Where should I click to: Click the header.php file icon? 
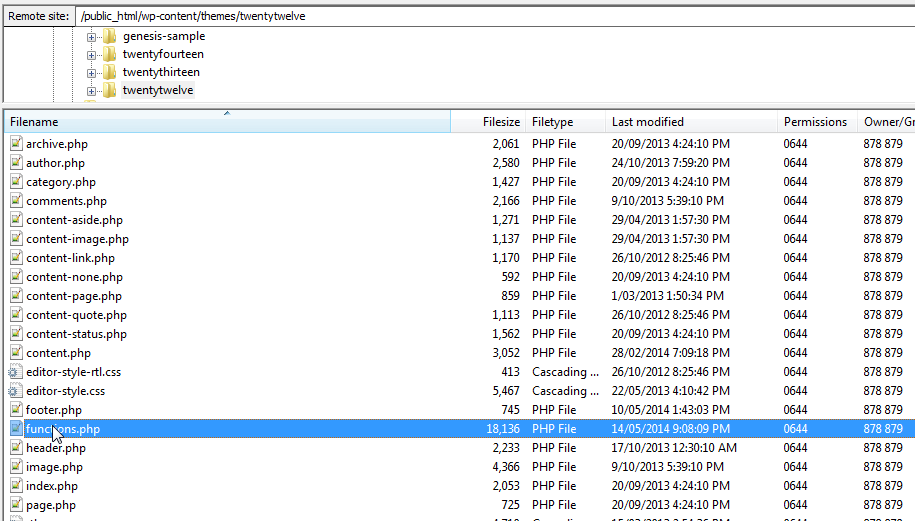16,448
